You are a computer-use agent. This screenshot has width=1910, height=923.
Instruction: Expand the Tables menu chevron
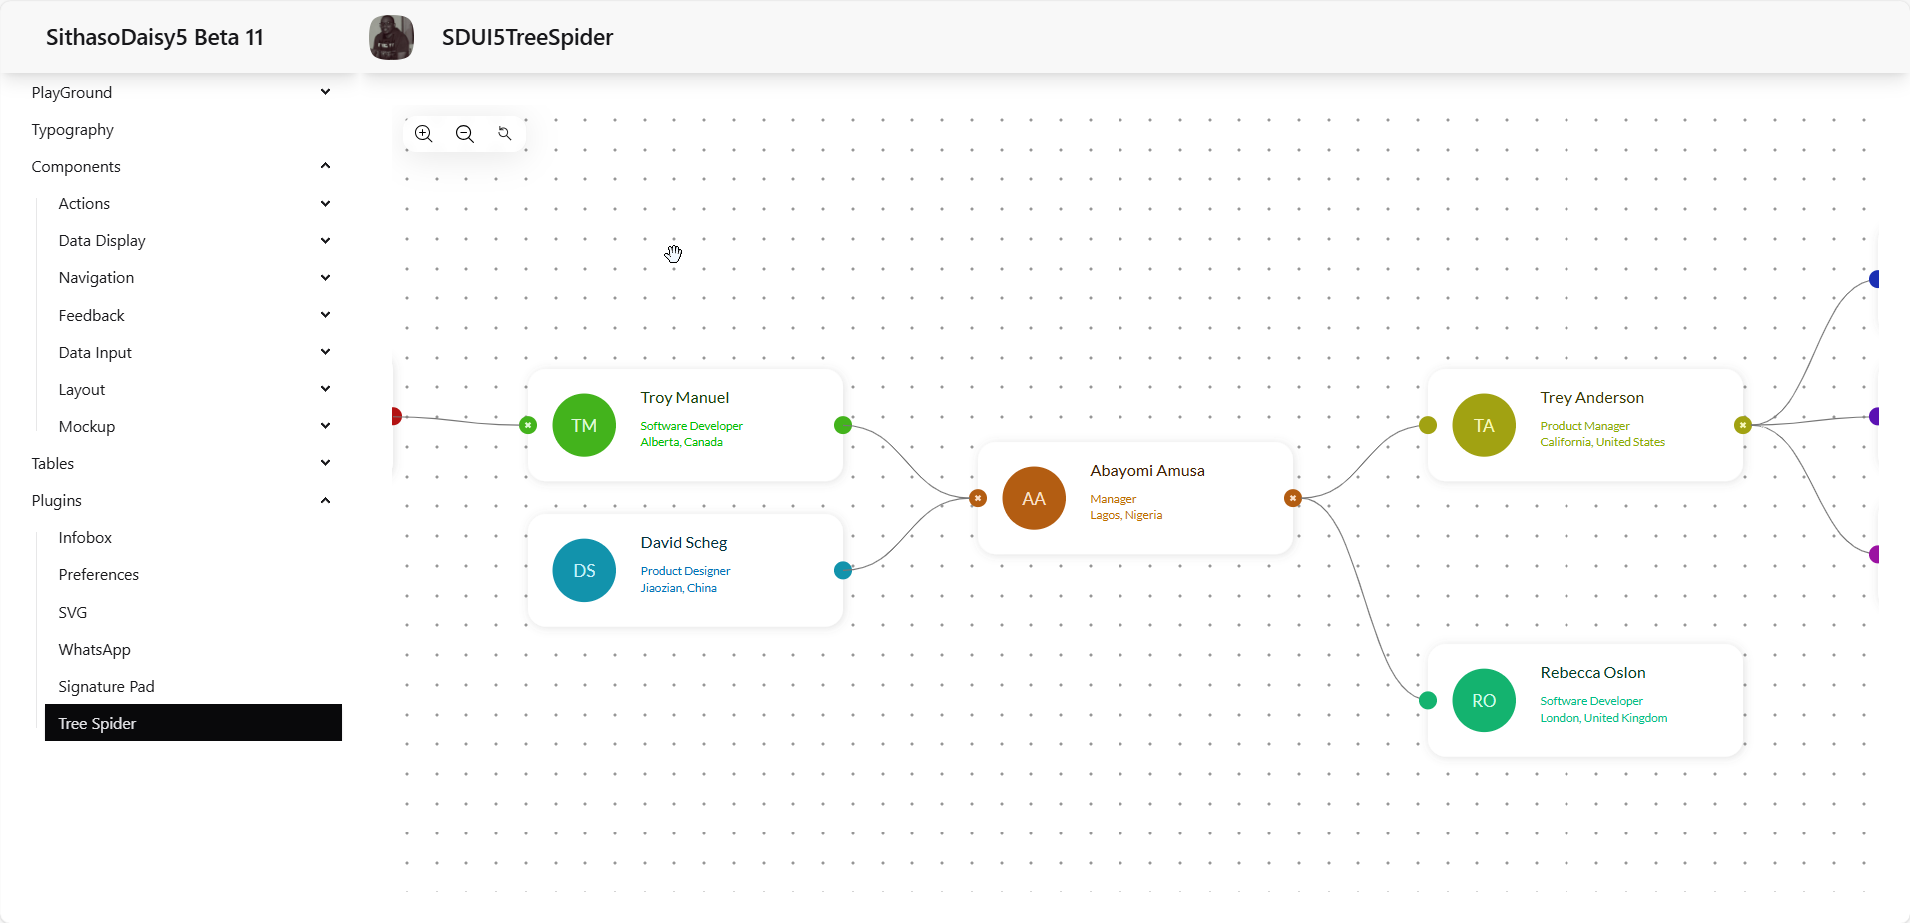pos(325,463)
